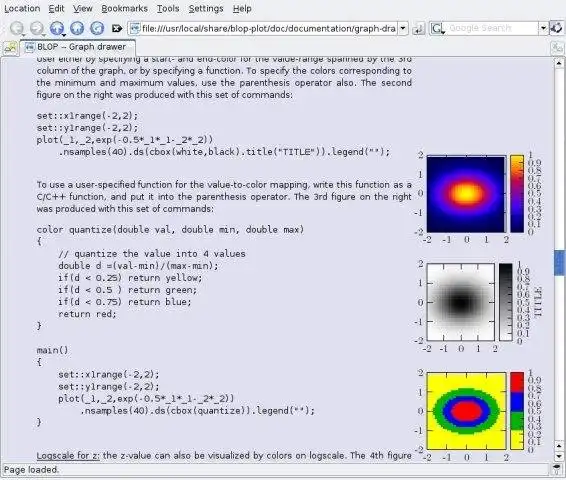Click the Forward navigation arrow icon
This screenshot has width=566, height=480.
tap(36, 28)
